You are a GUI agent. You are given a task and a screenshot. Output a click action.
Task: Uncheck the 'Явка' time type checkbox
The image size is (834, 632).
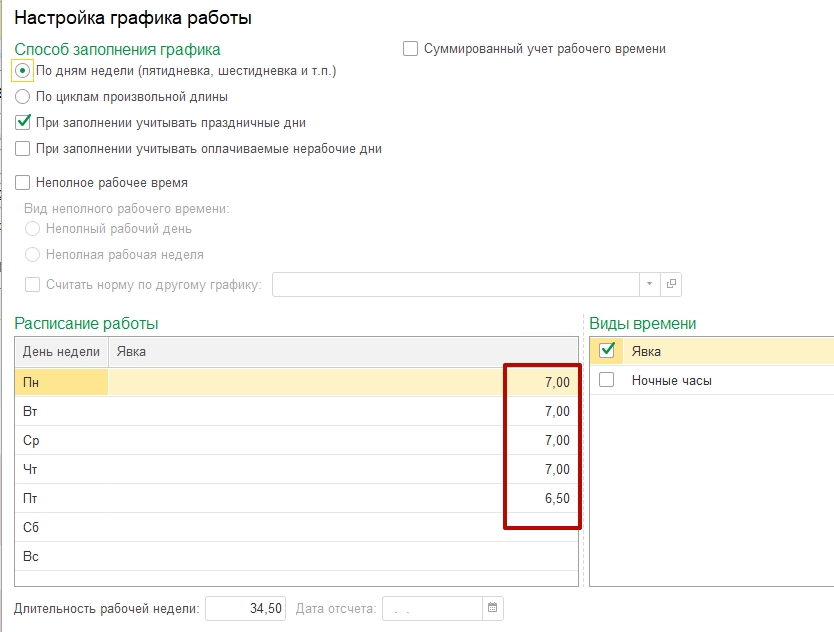point(606,351)
